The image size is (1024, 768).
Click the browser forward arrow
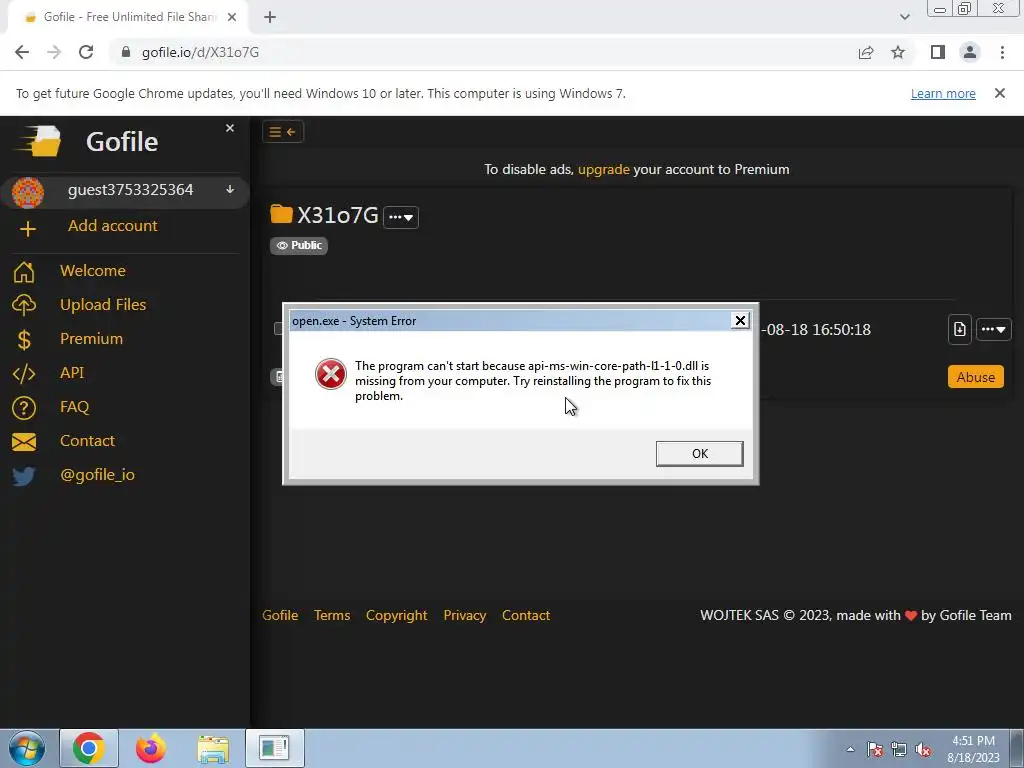[x=54, y=52]
